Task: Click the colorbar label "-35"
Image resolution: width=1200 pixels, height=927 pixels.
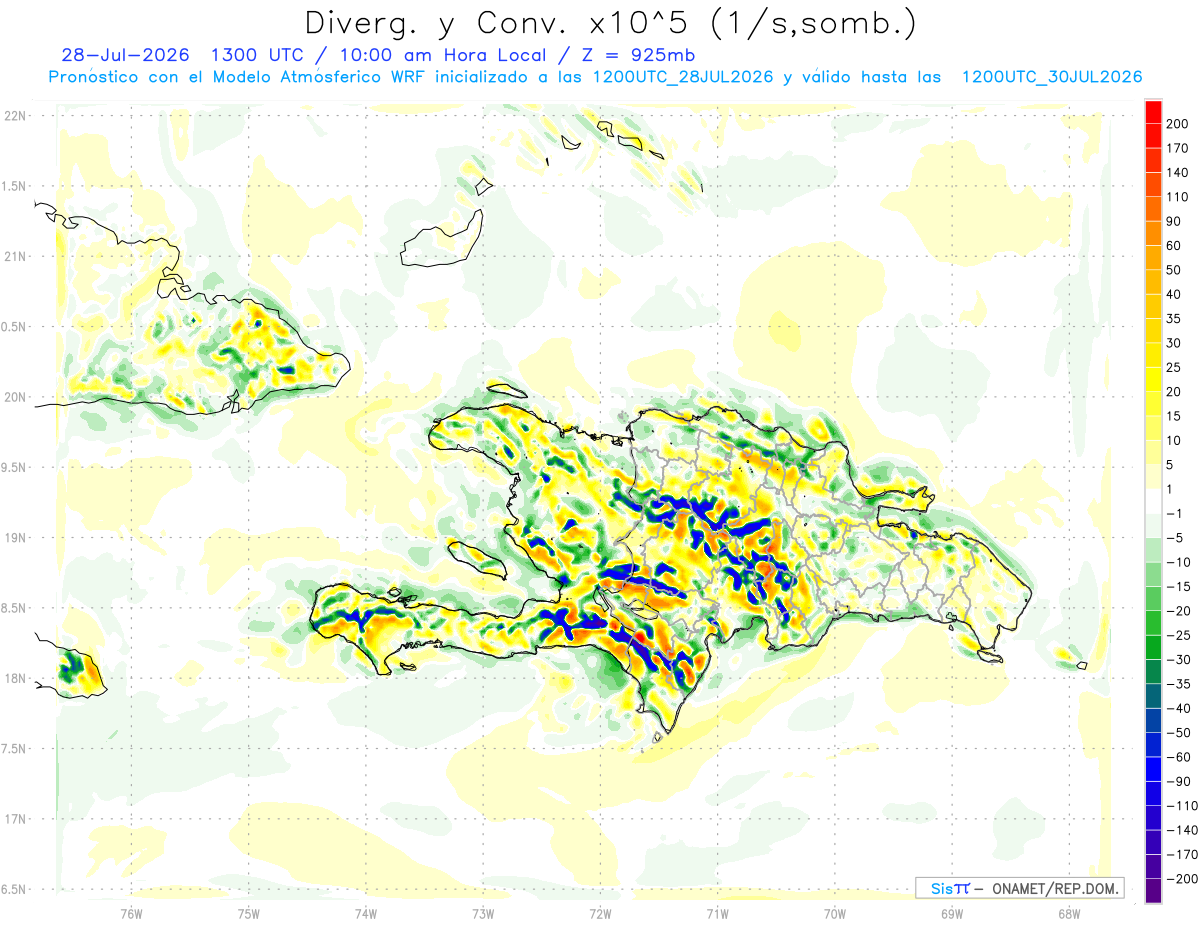Action: coord(1180,684)
